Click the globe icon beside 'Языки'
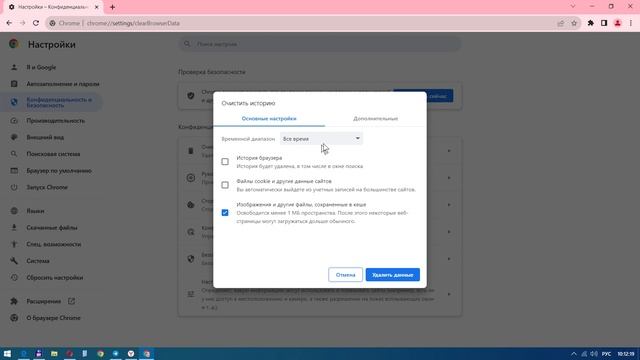640x360 pixels. [x=14, y=211]
